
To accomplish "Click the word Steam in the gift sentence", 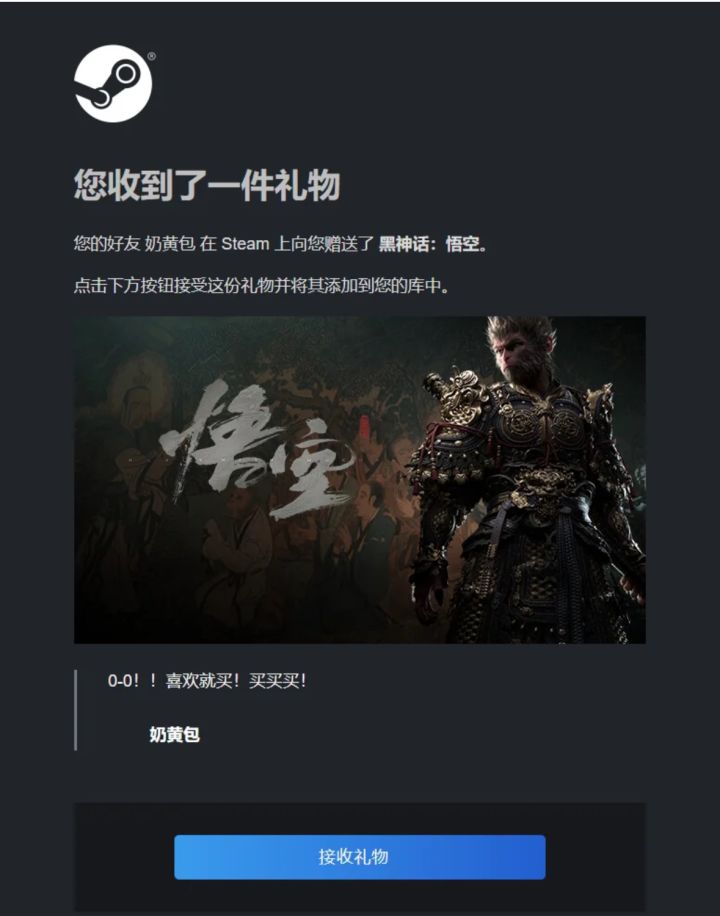I will pyautogui.click(x=245, y=244).
